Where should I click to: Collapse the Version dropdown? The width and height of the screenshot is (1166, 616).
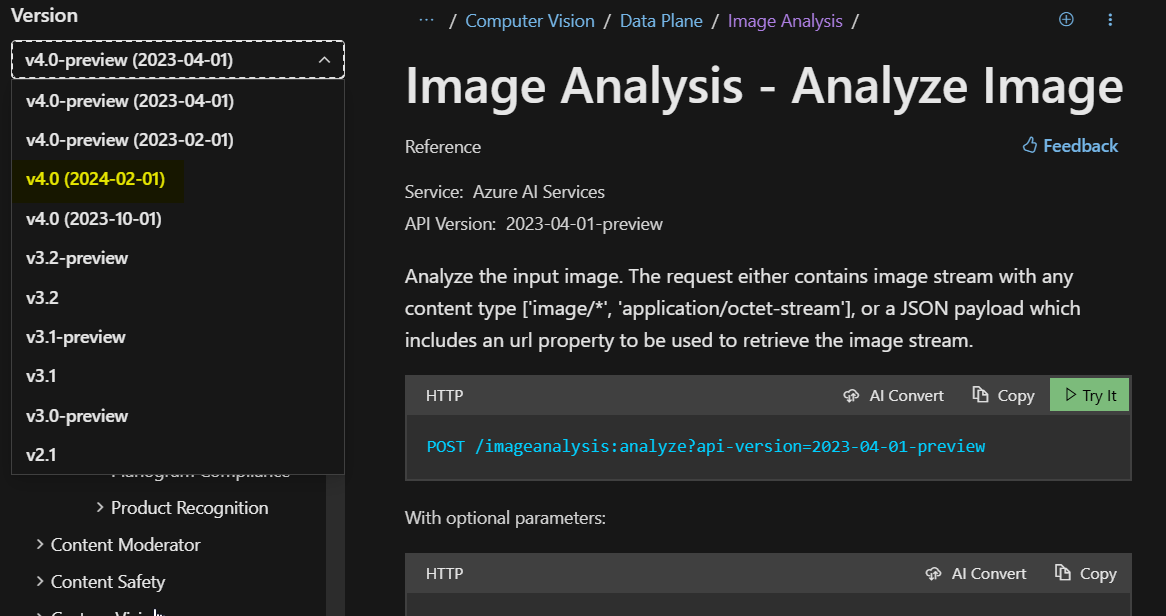click(x=324, y=59)
